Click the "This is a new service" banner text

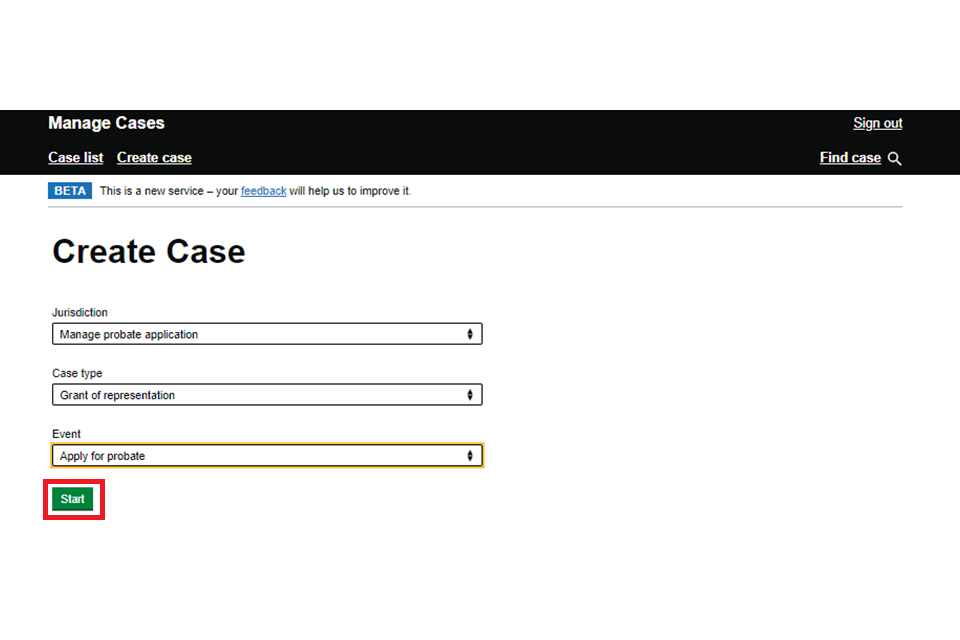(x=168, y=191)
